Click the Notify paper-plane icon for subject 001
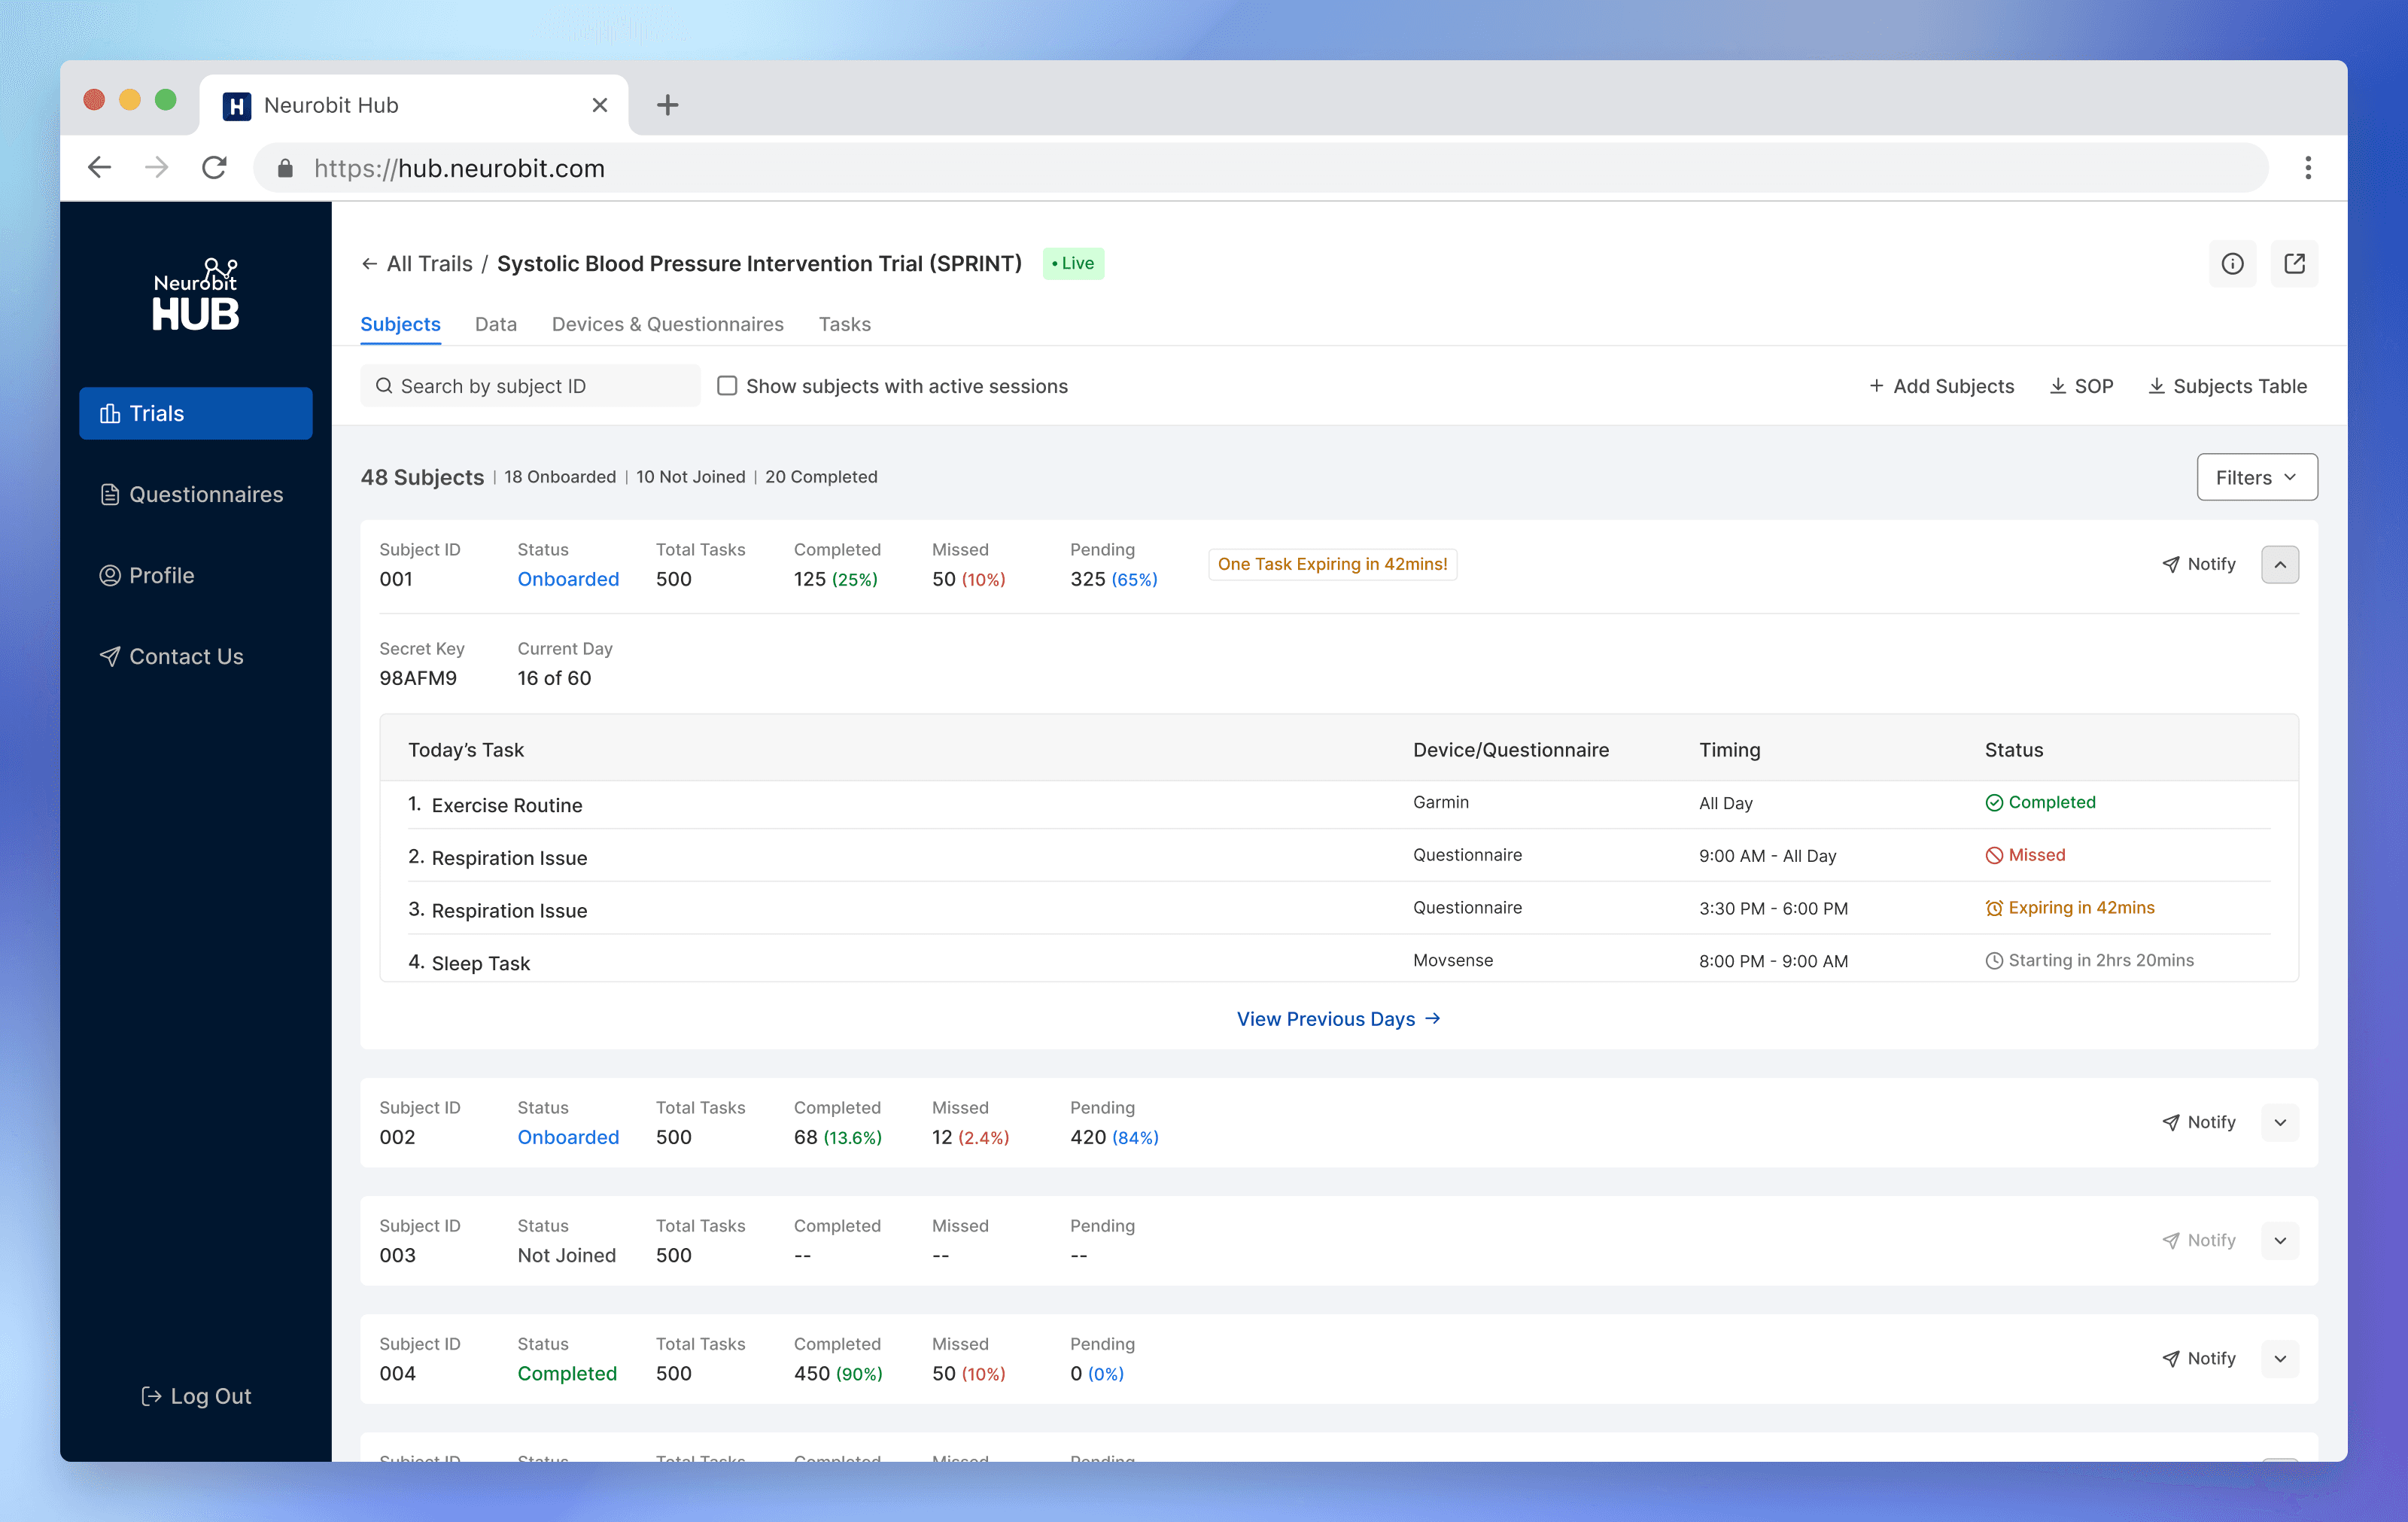Screen dimensions: 2408x1522 pyautogui.click(x=2170, y=565)
